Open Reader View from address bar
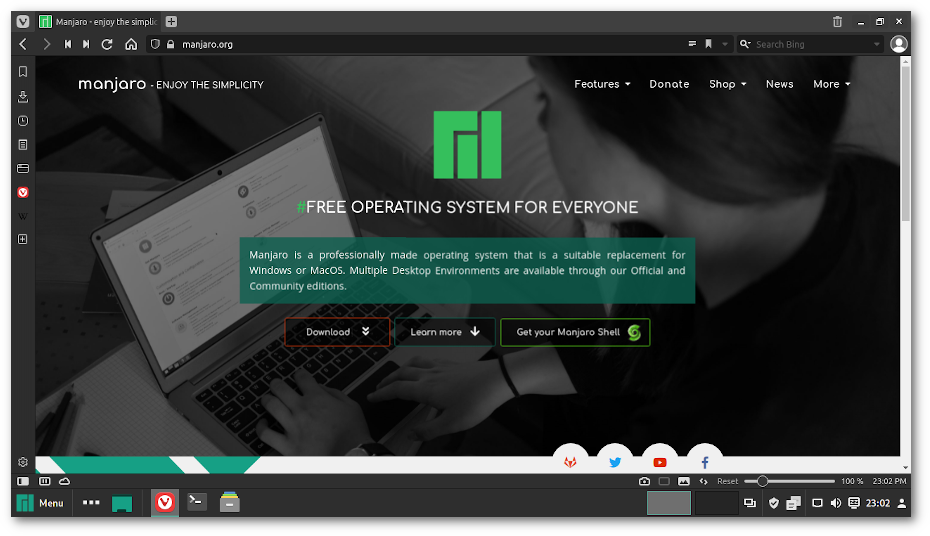This screenshot has width=930, height=536. pyautogui.click(x=692, y=44)
